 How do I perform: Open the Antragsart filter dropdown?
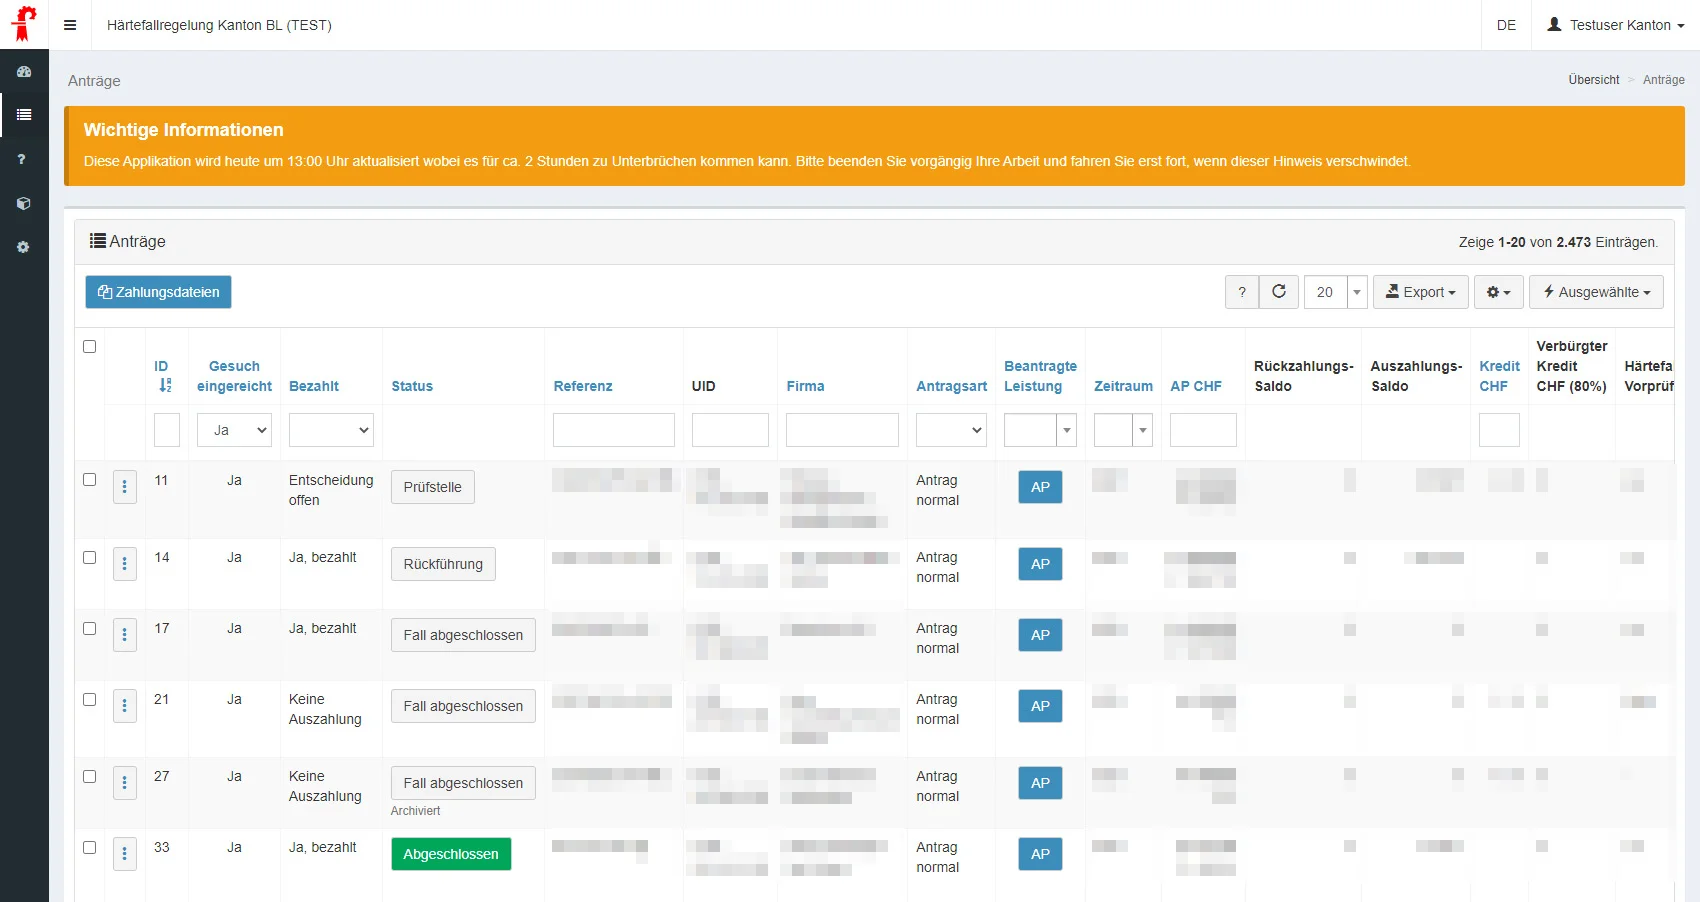(951, 430)
